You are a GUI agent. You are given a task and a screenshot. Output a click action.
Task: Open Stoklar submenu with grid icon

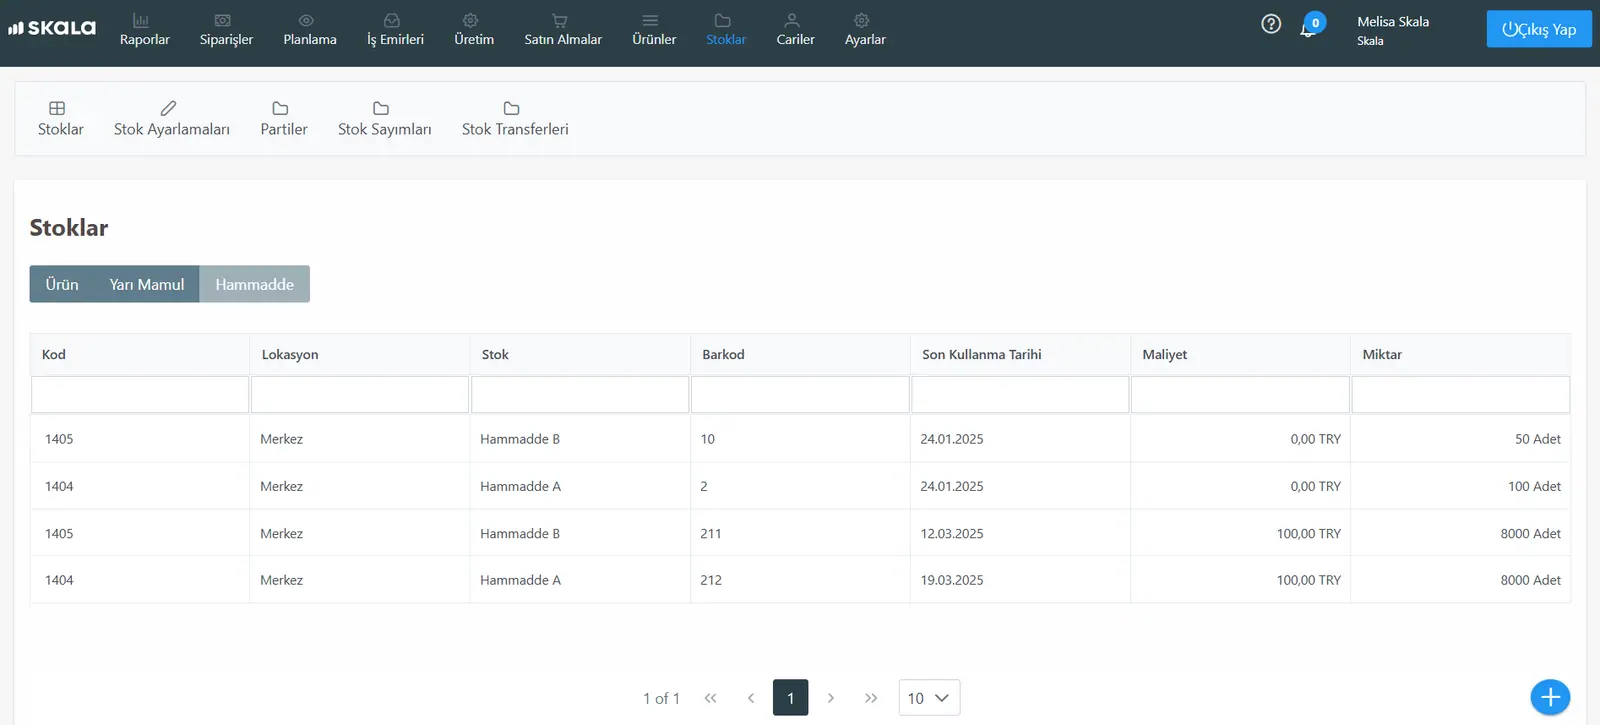click(x=60, y=119)
